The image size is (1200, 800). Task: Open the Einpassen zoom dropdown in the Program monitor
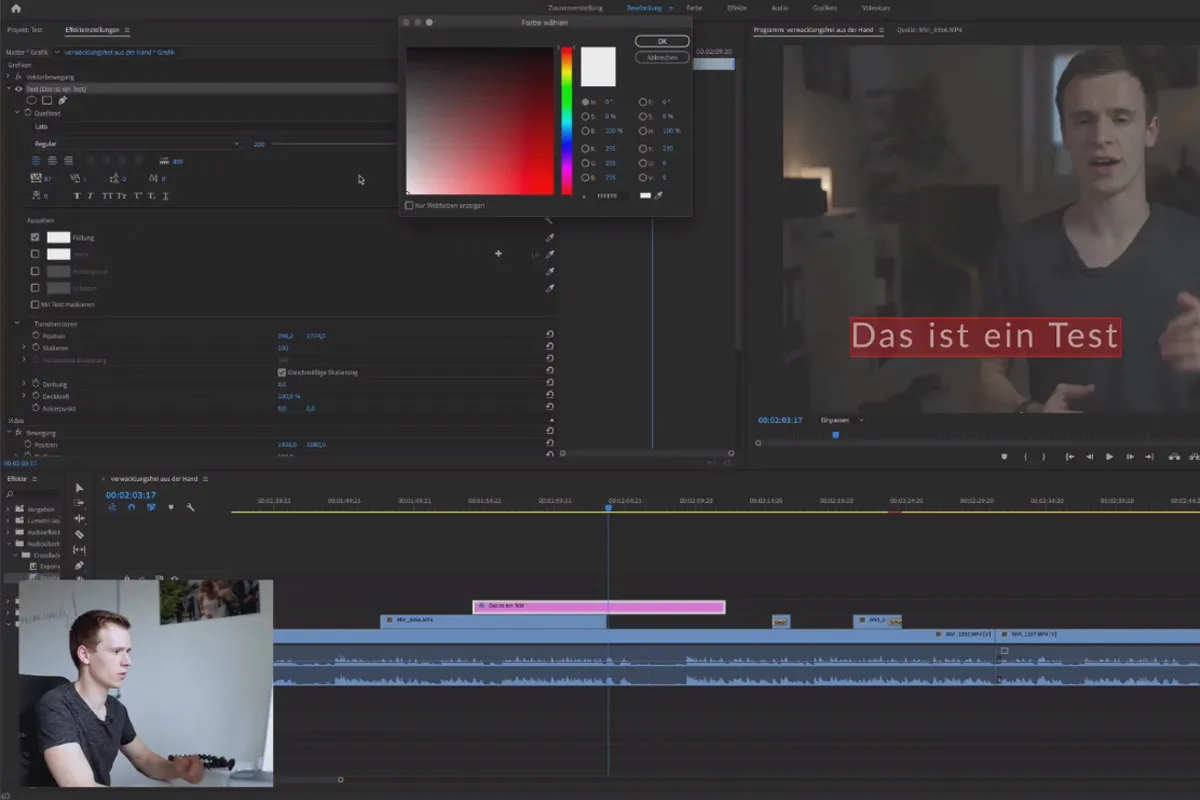(x=842, y=420)
